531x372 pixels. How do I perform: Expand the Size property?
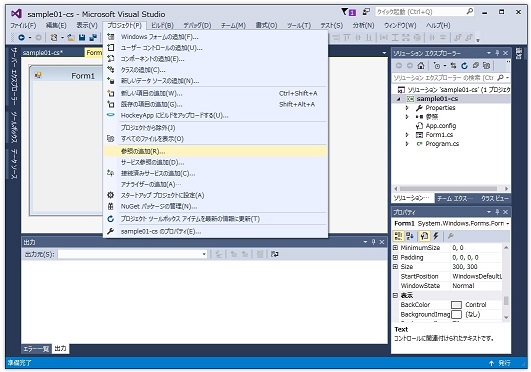tap(395, 267)
